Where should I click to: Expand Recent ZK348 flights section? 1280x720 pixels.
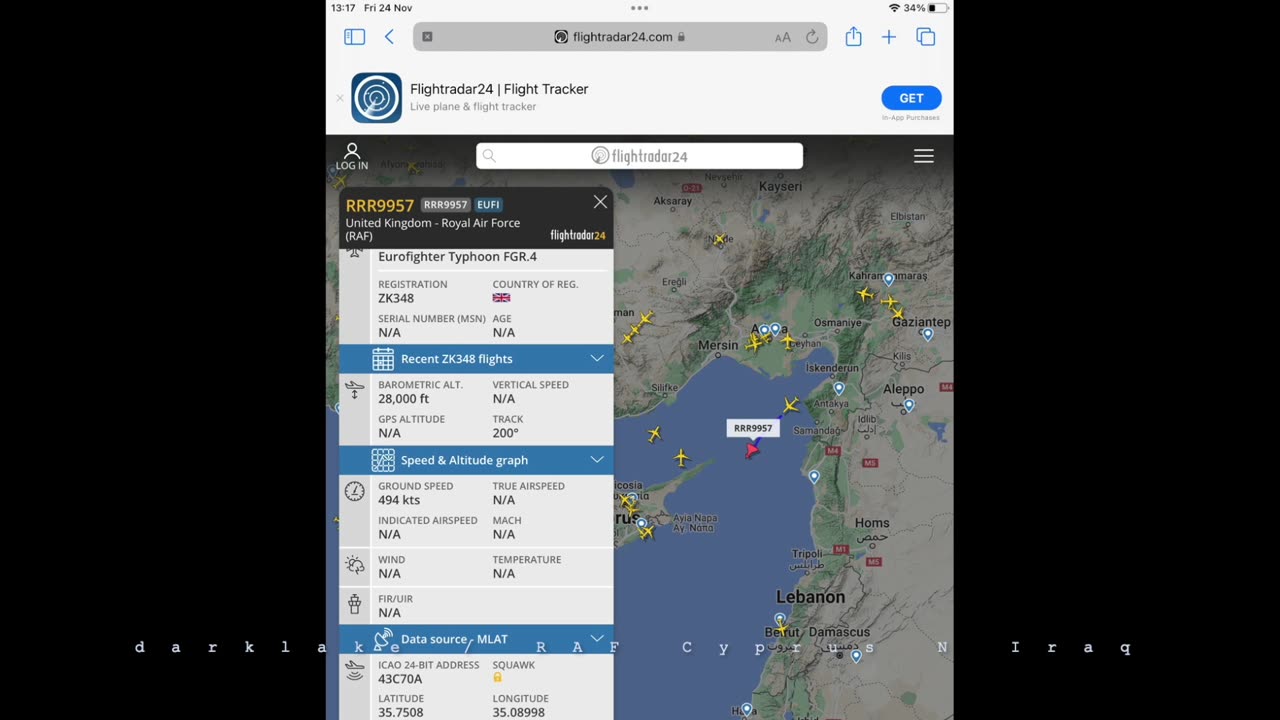pyautogui.click(x=476, y=359)
